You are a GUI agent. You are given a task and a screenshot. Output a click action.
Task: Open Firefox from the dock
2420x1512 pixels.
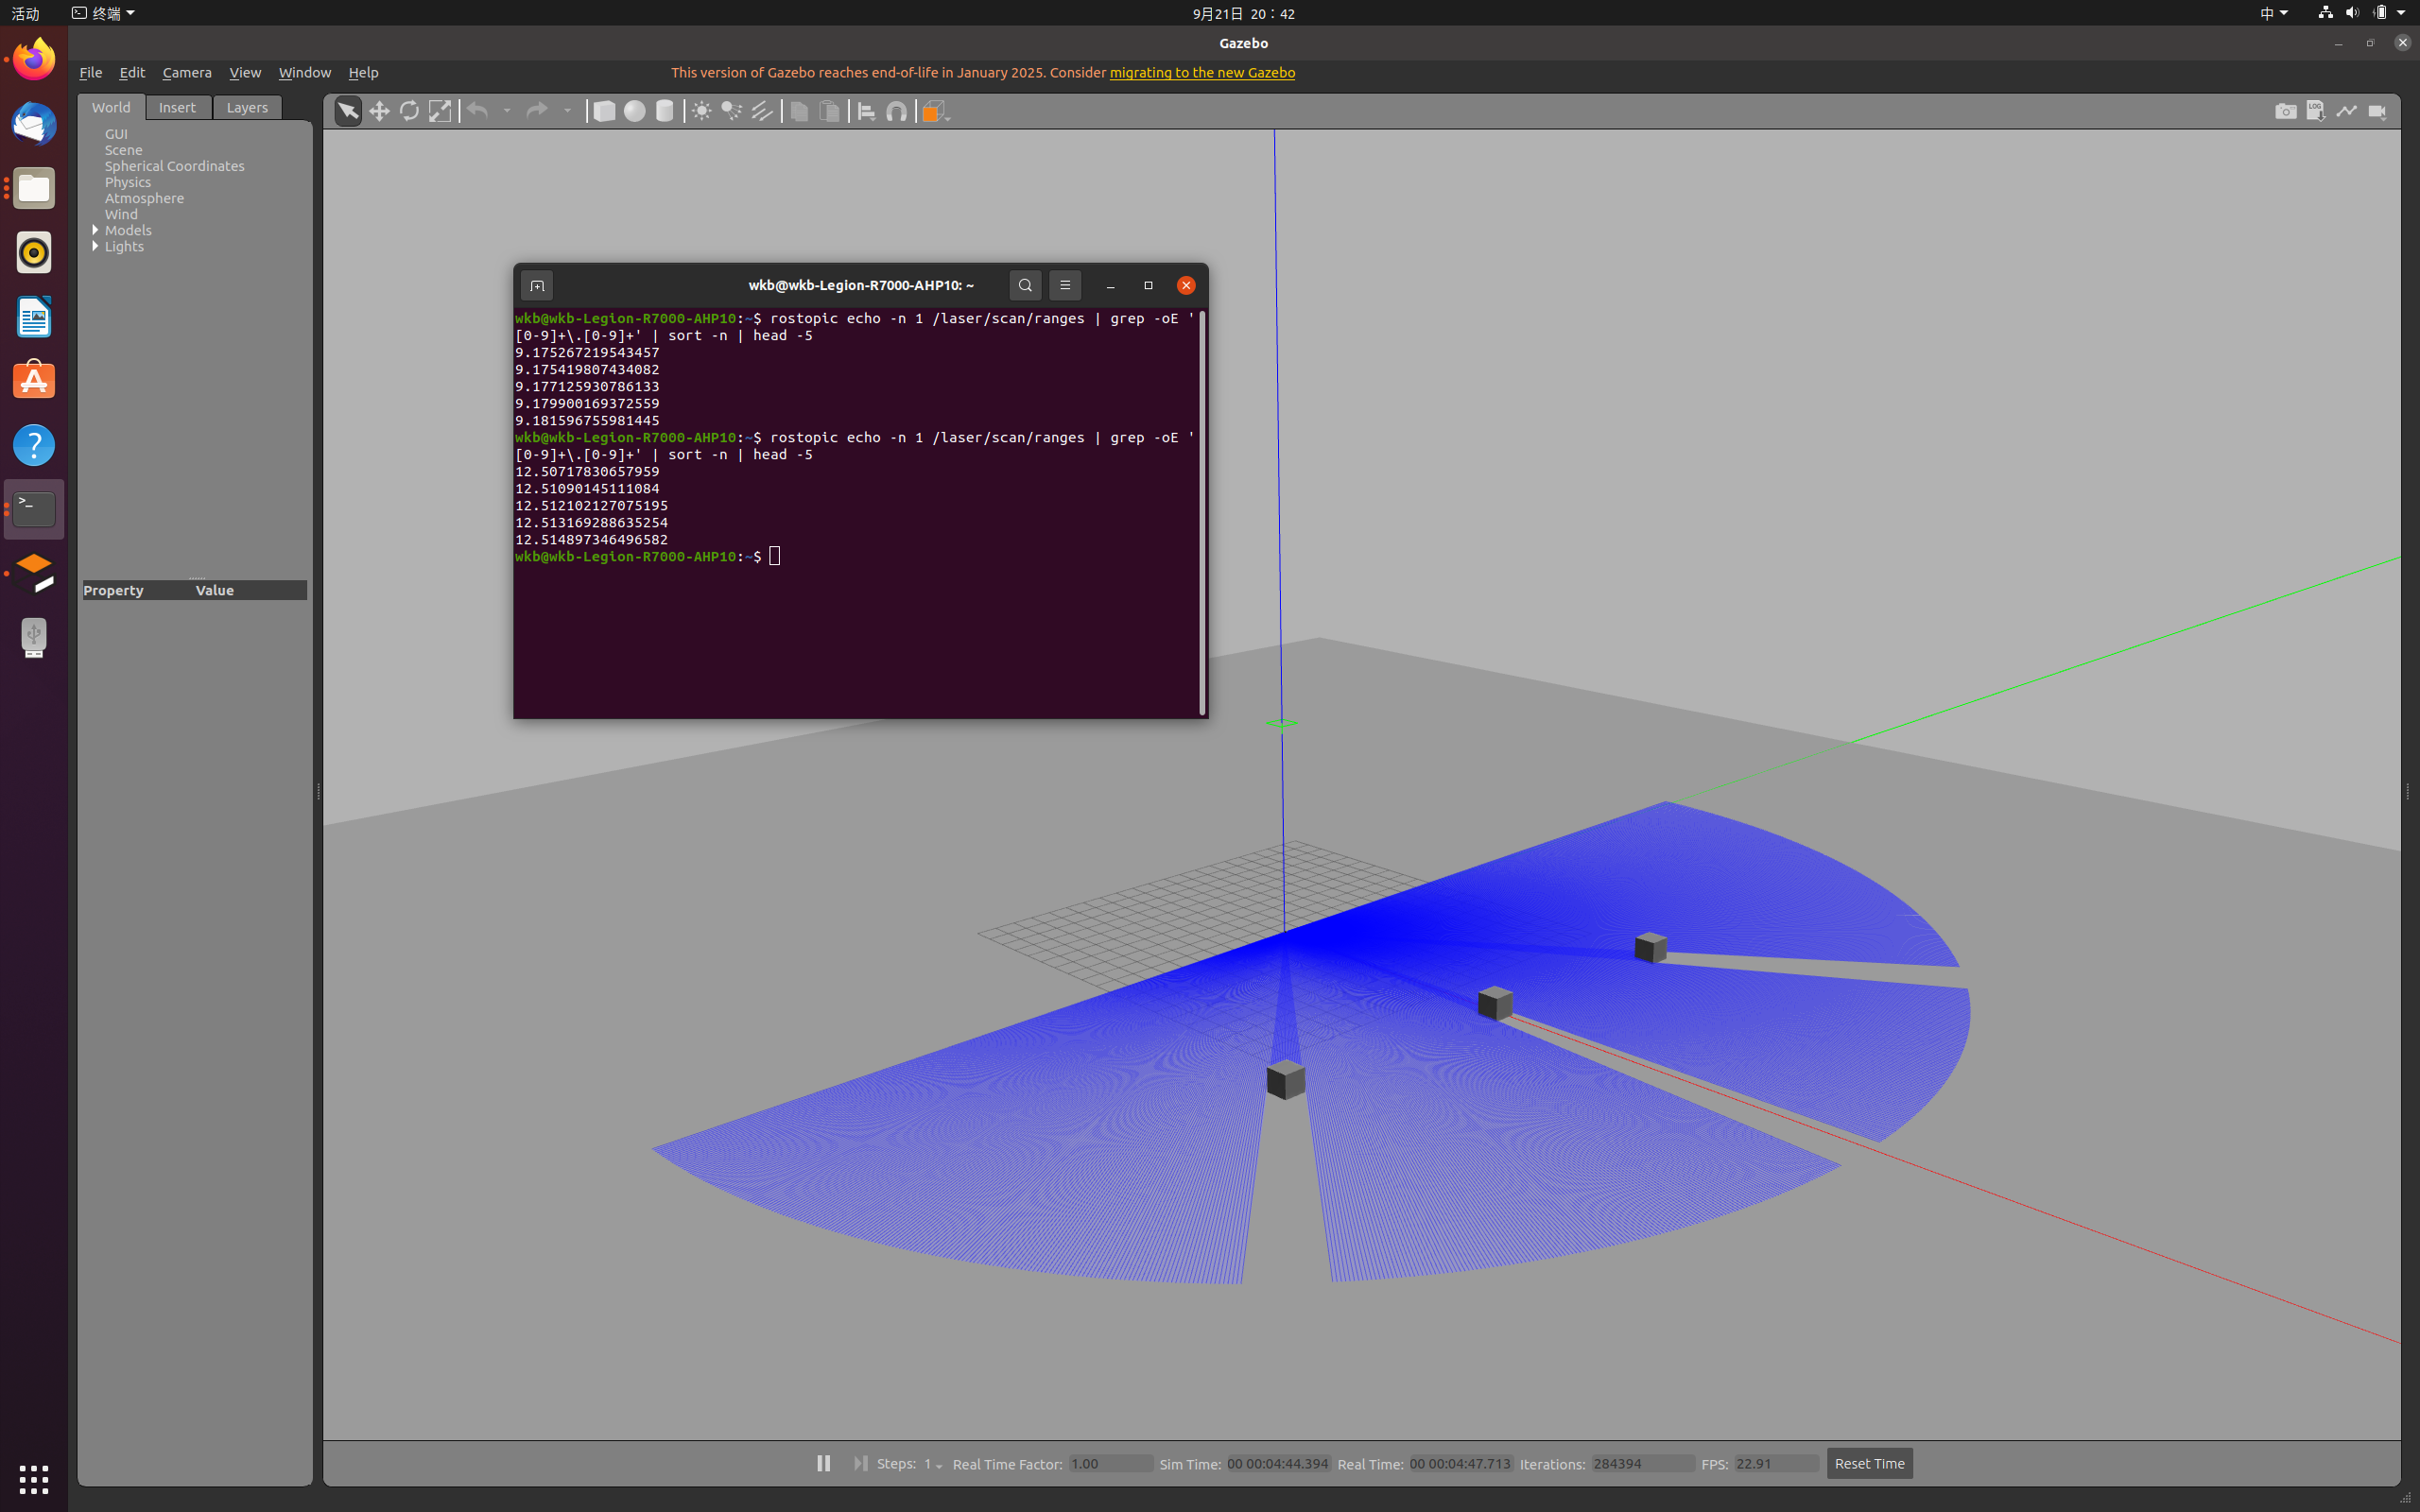[x=34, y=59]
